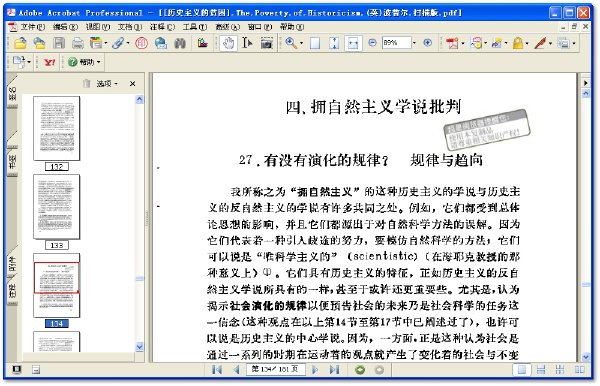Open the 工具(T) menu
Image resolution: width=600 pixels, height=386 pixels.
coord(195,27)
